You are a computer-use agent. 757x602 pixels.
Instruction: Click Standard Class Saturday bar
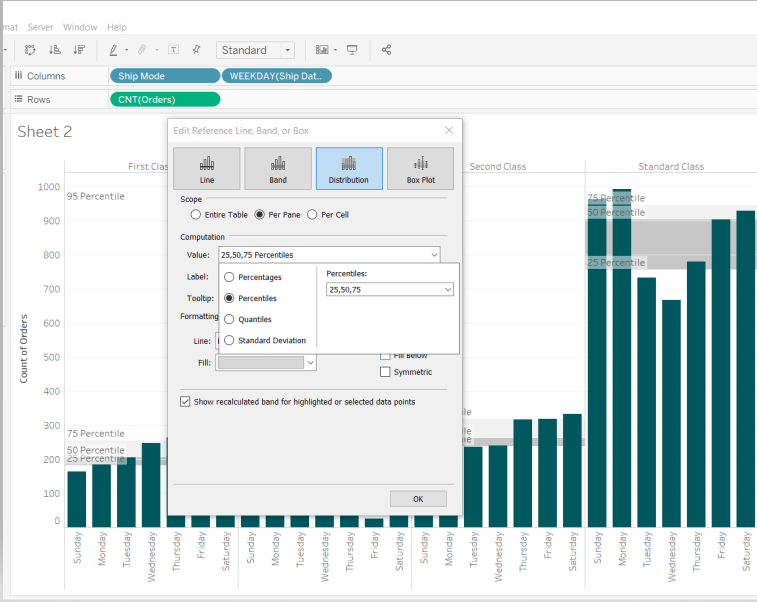(746, 369)
